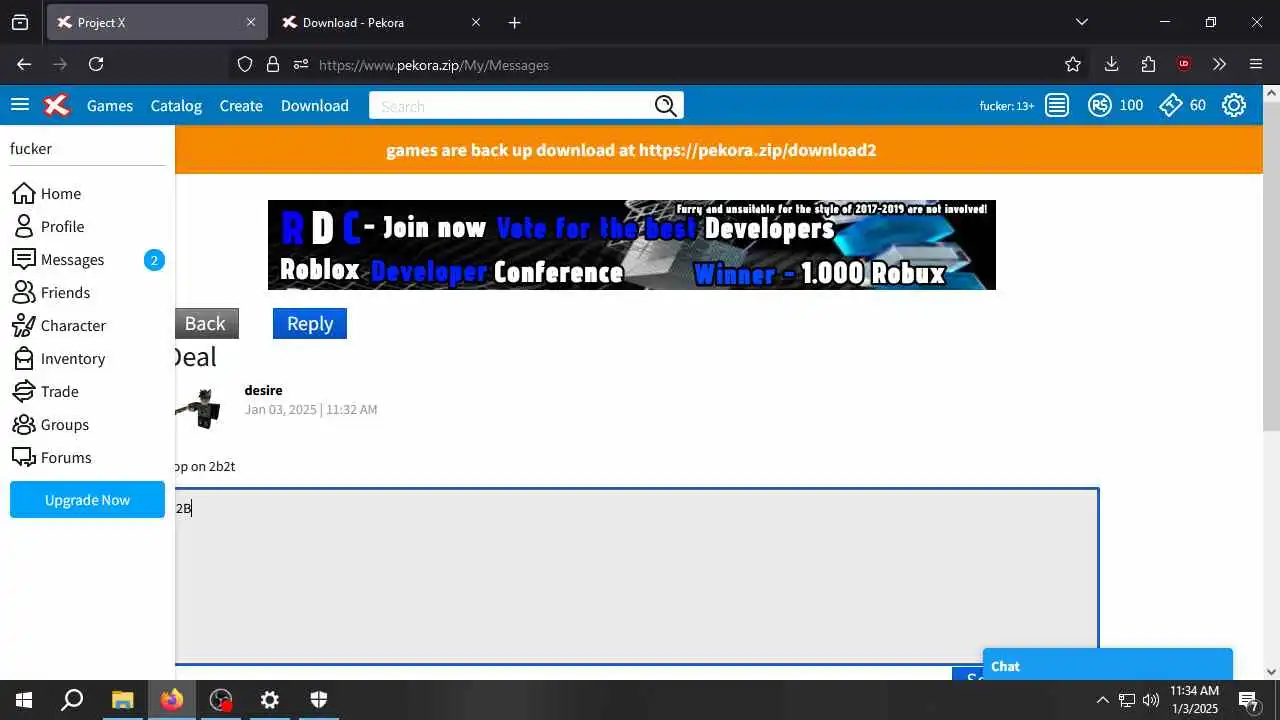The width and height of the screenshot is (1280, 720).
Task: Open the site hamburger menu
Action: click(20, 105)
